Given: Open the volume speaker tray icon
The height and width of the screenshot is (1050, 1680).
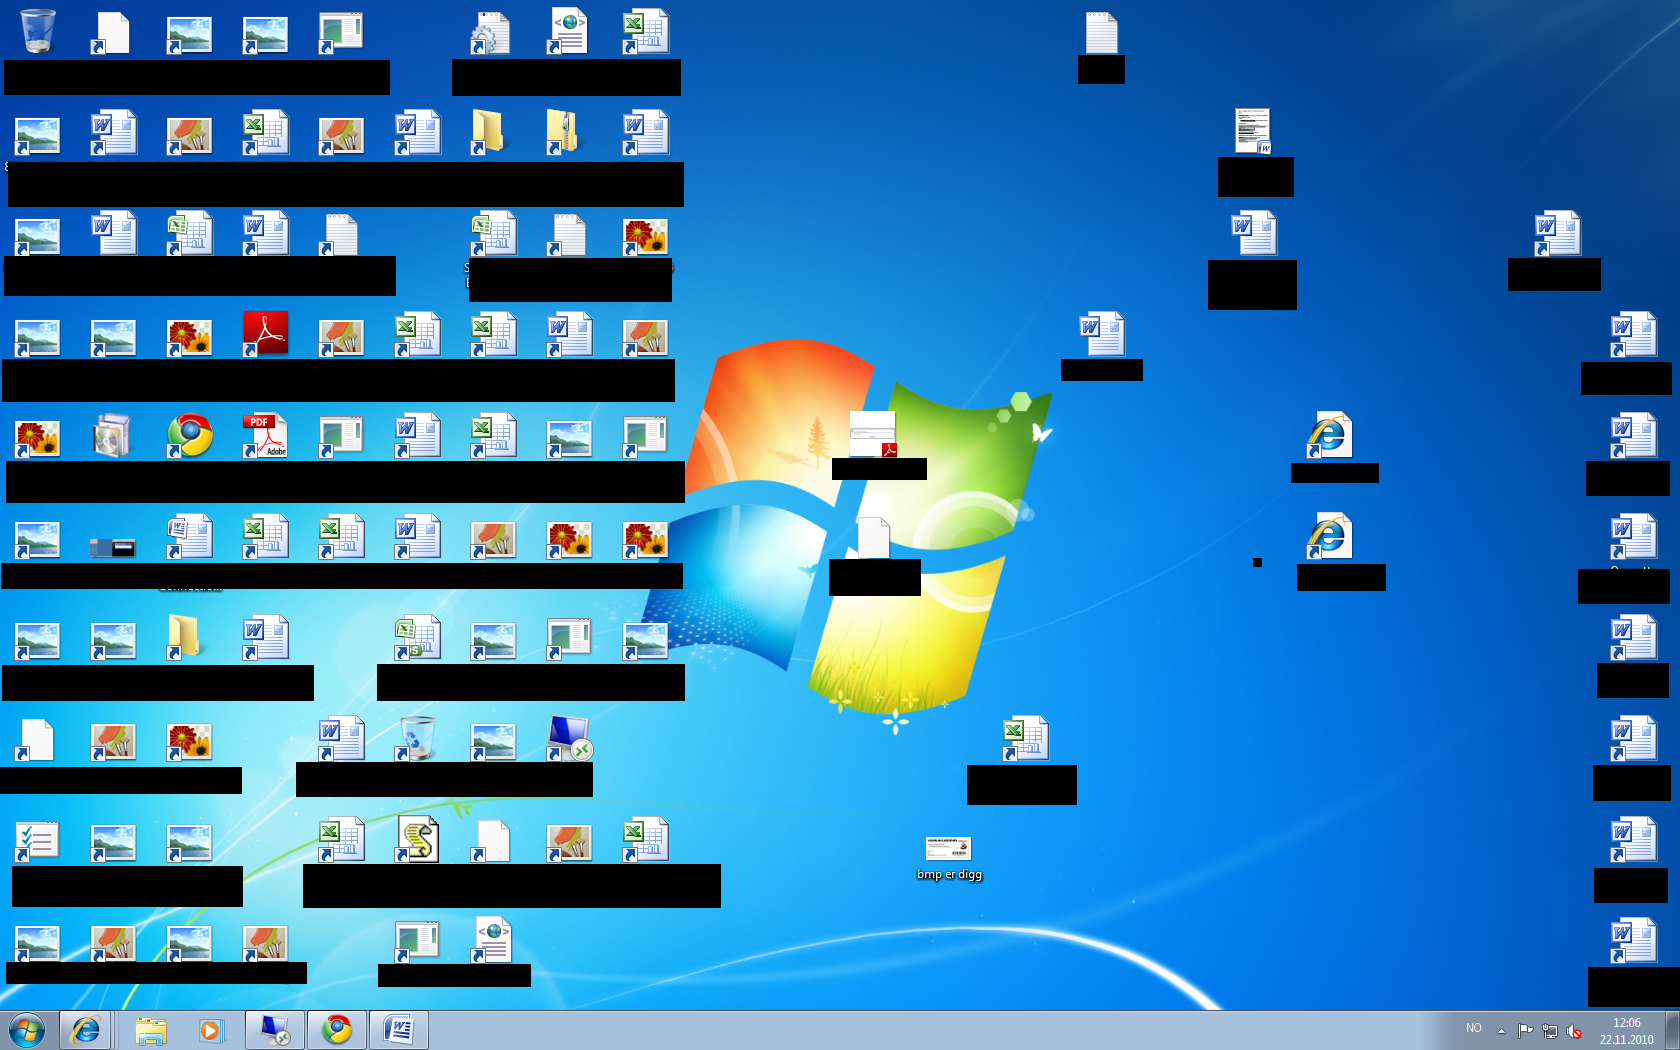Looking at the screenshot, I should coord(1574,1031).
